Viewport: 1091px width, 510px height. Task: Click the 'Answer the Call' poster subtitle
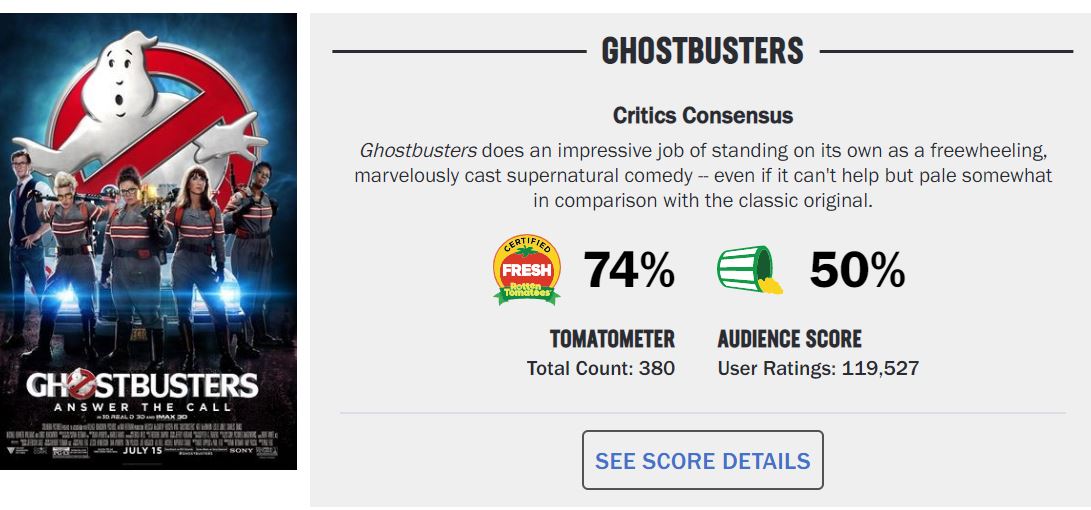click(143, 407)
